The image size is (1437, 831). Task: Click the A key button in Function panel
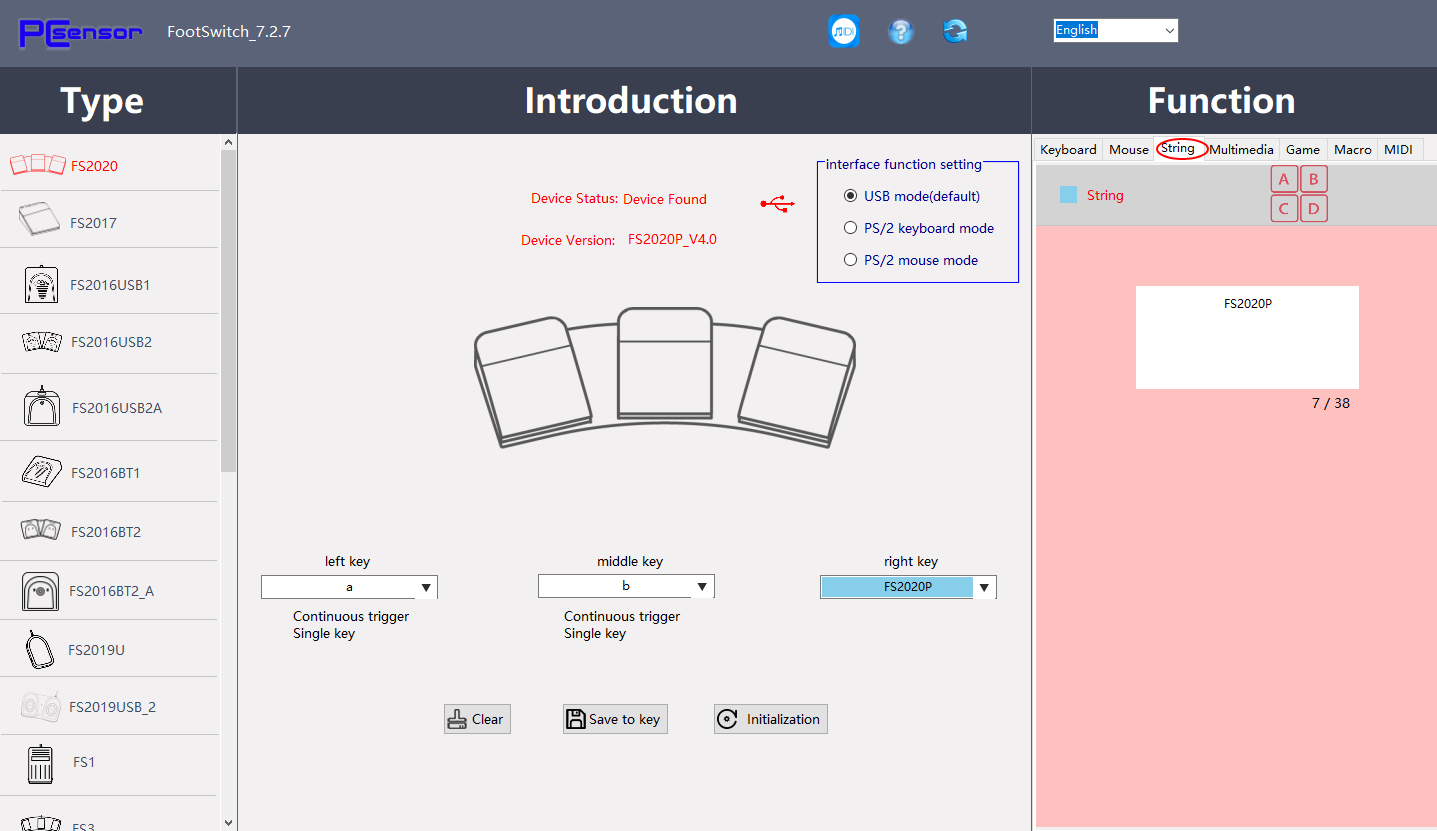coord(1284,180)
